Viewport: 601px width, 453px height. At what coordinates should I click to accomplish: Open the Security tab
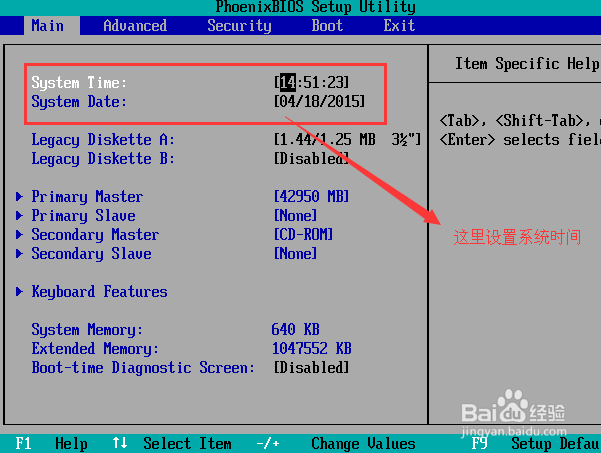tap(239, 26)
